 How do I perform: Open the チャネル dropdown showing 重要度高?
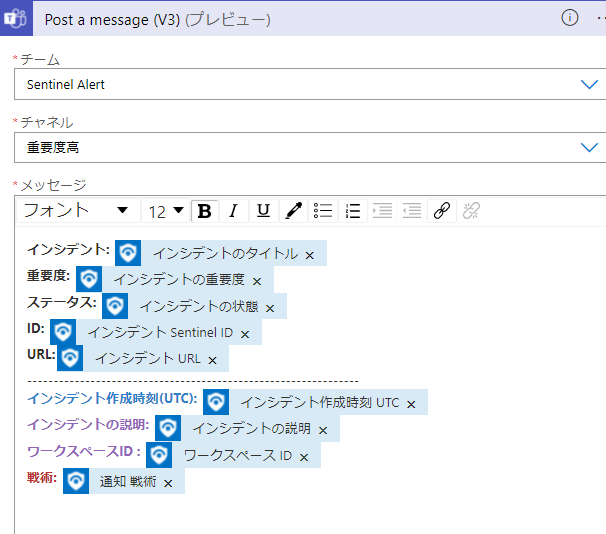[x=310, y=147]
